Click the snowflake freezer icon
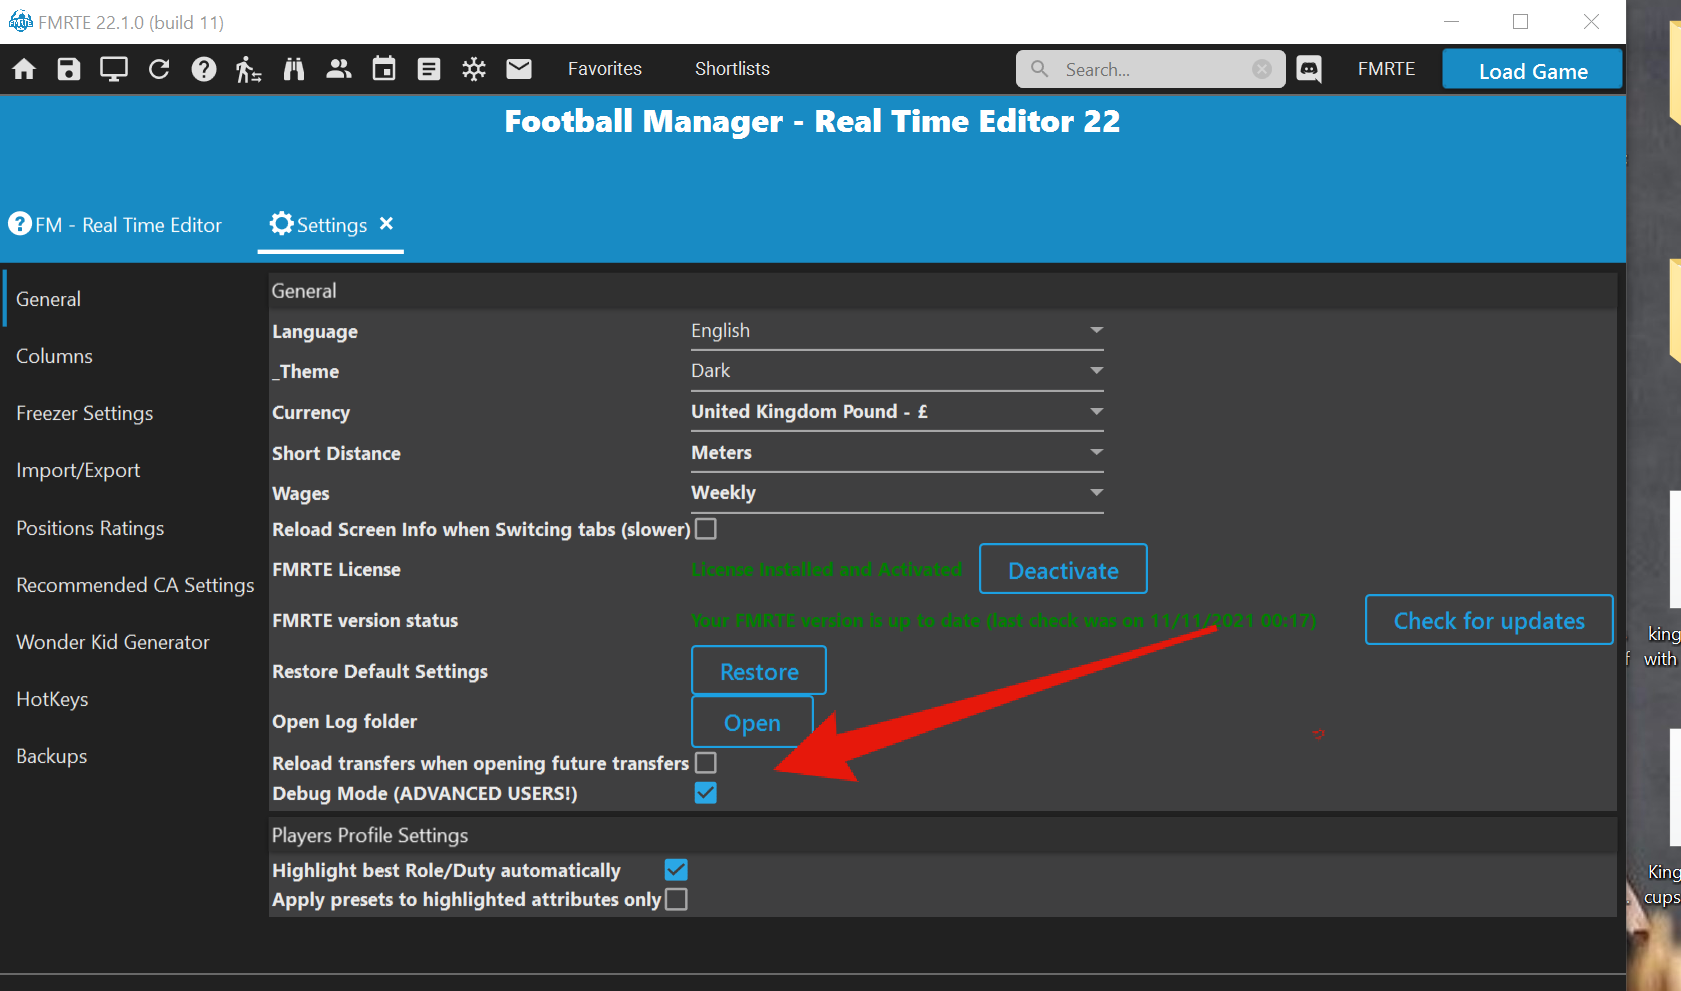 pos(474,69)
